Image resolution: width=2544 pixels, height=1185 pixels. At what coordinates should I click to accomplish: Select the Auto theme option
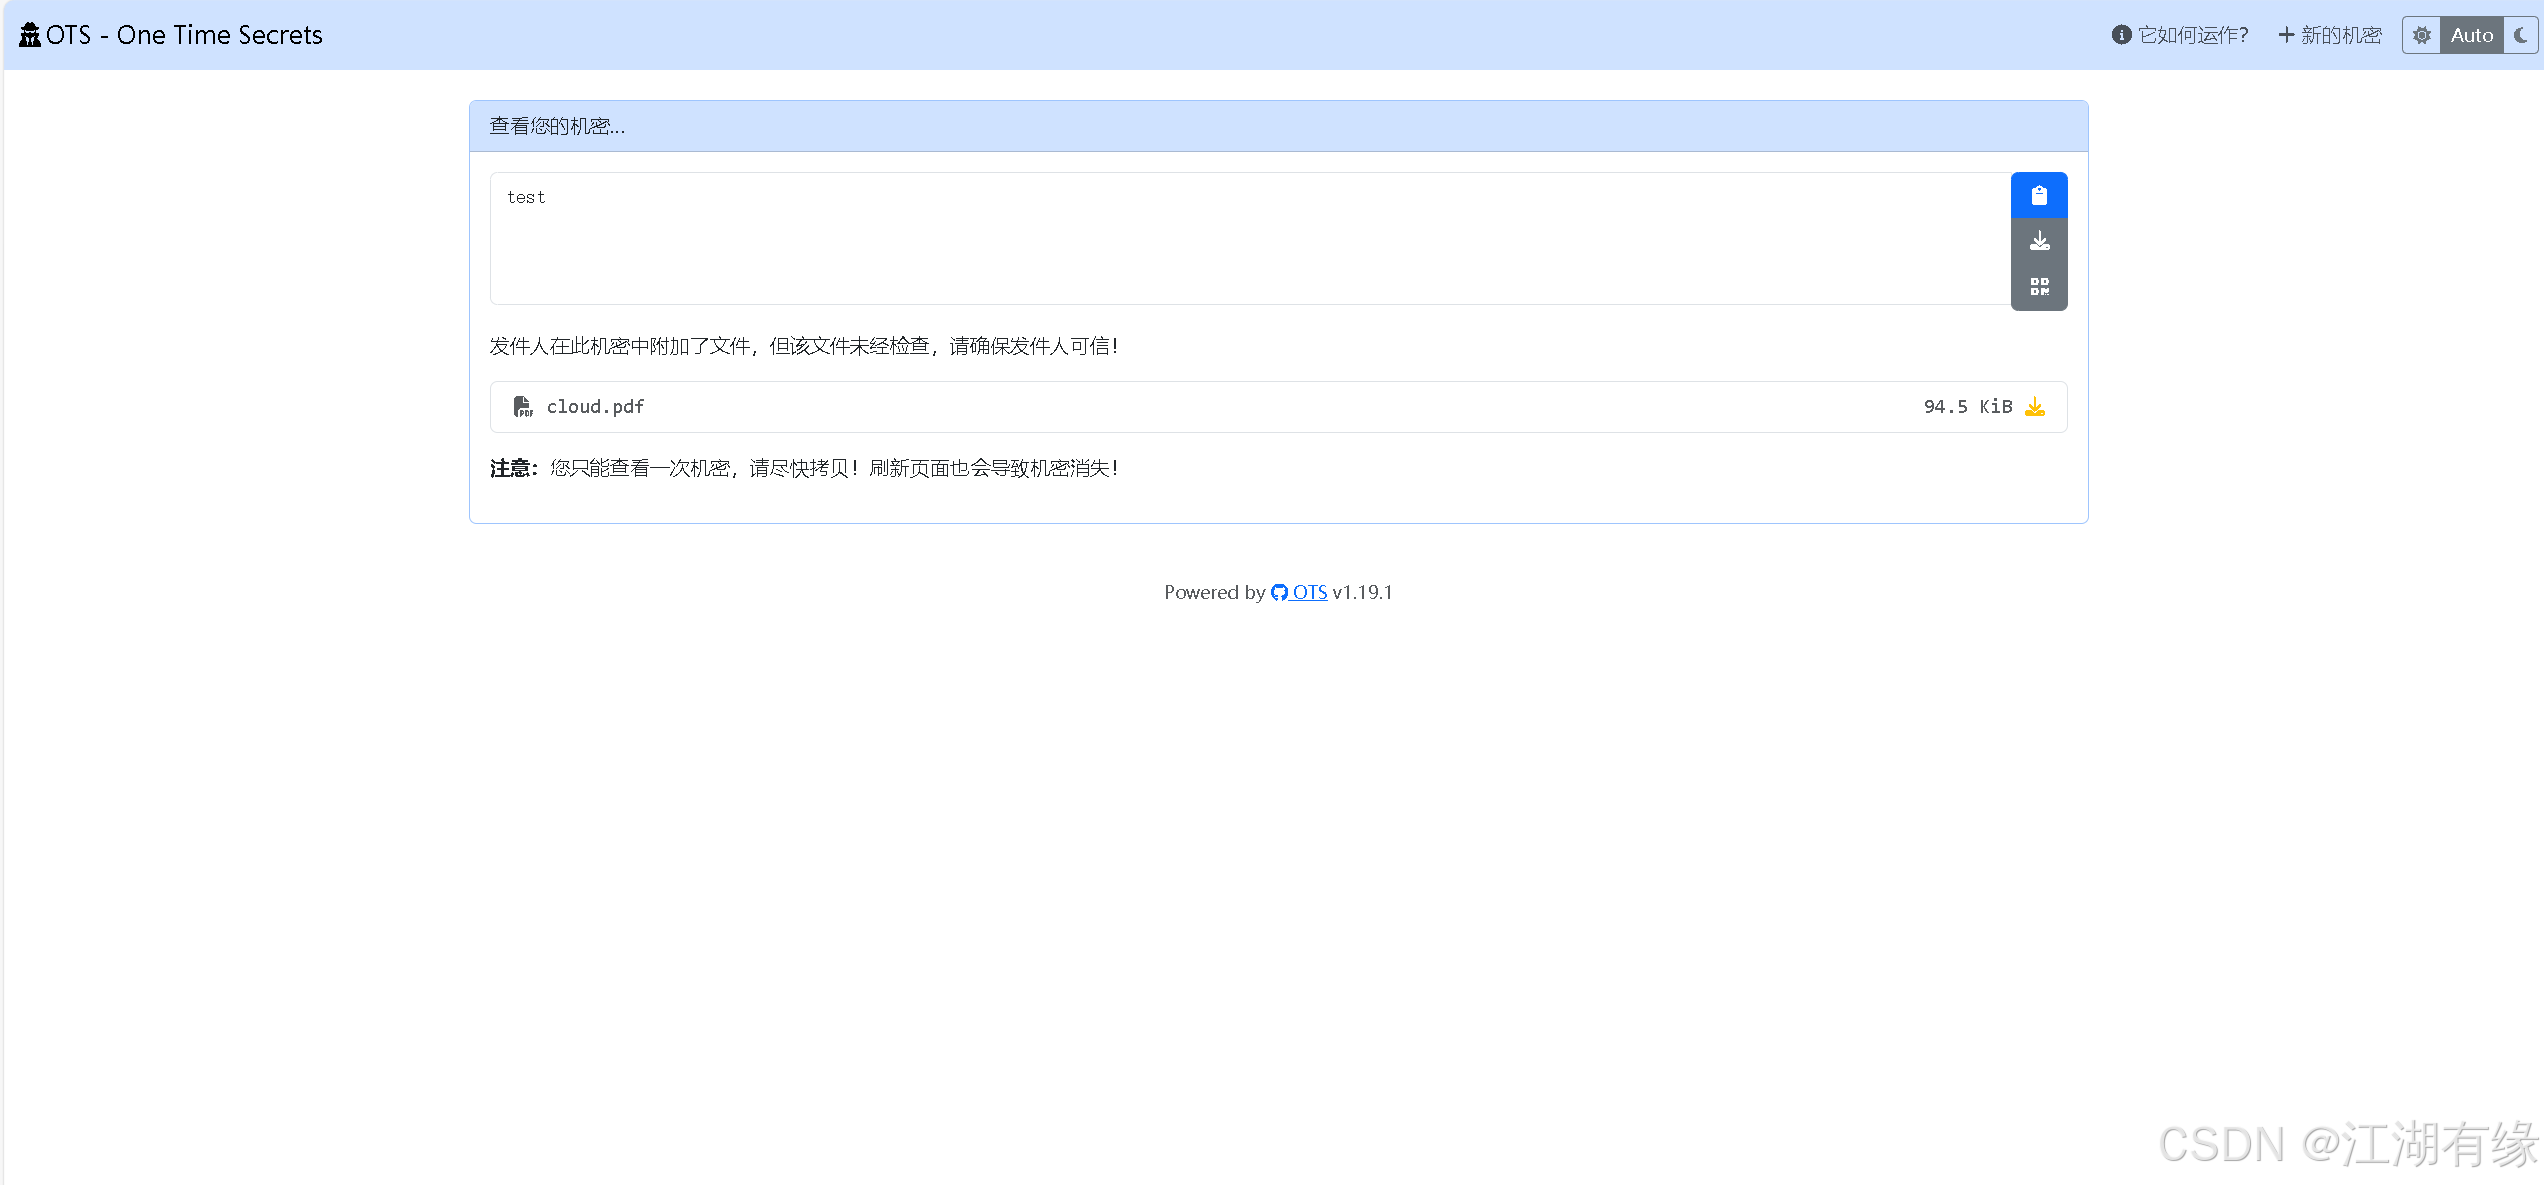2471,35
